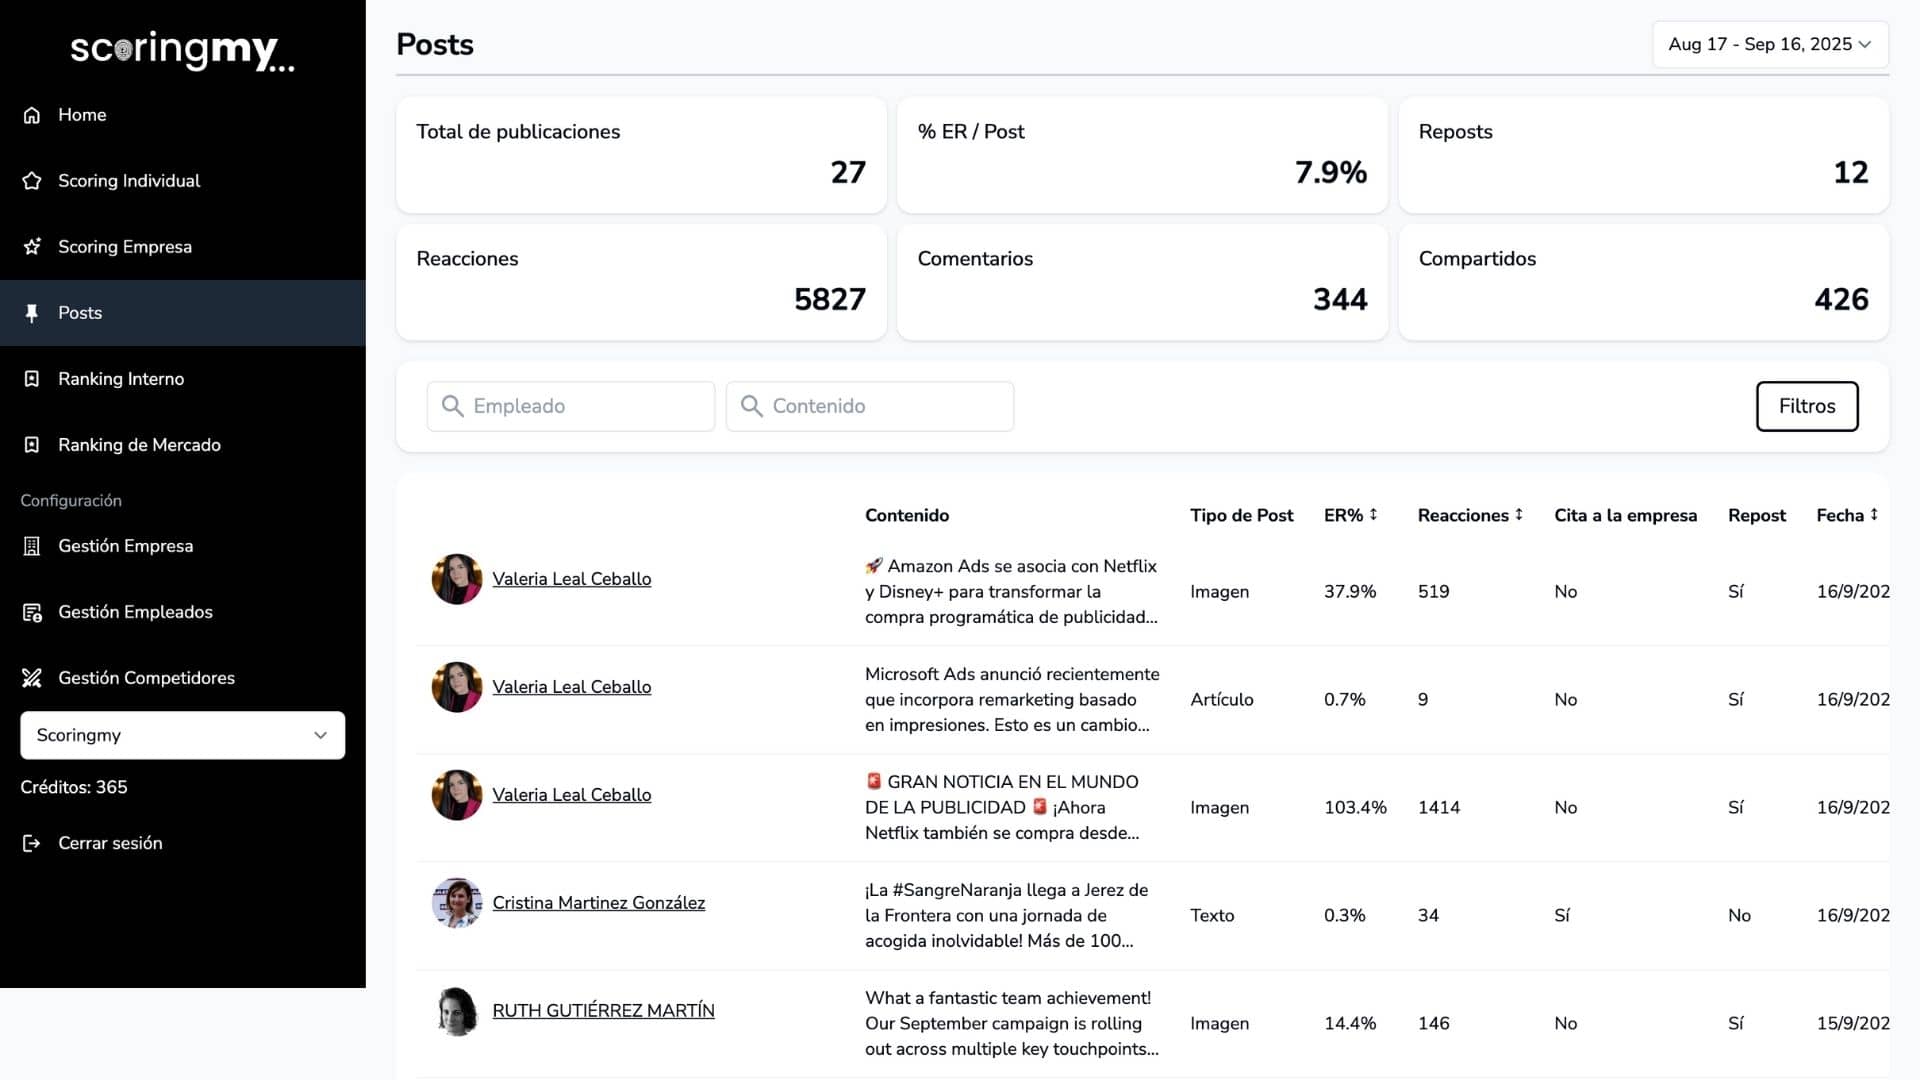Toggle sorting on the ER% column
The width and height of the screenshot is (1920, 1080).
[x=1375, y=514]
